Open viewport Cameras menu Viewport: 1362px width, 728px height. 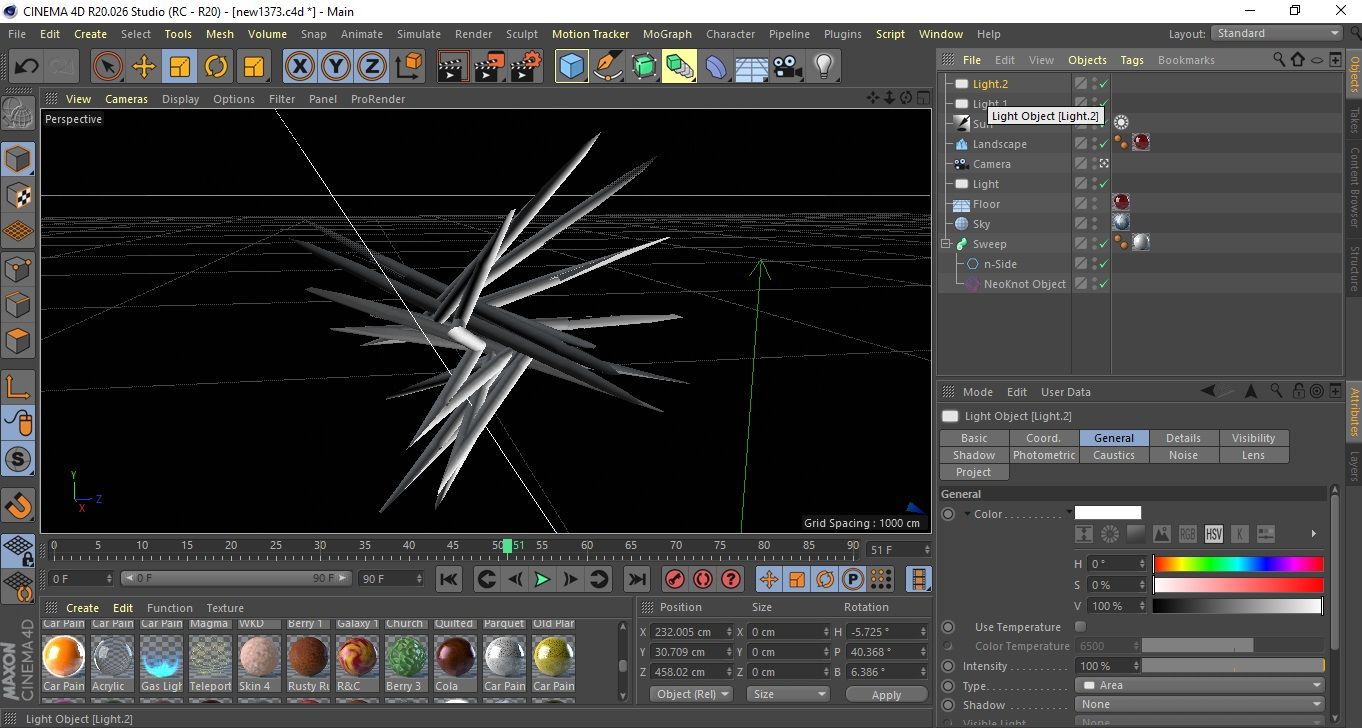(x=126, y=99)
